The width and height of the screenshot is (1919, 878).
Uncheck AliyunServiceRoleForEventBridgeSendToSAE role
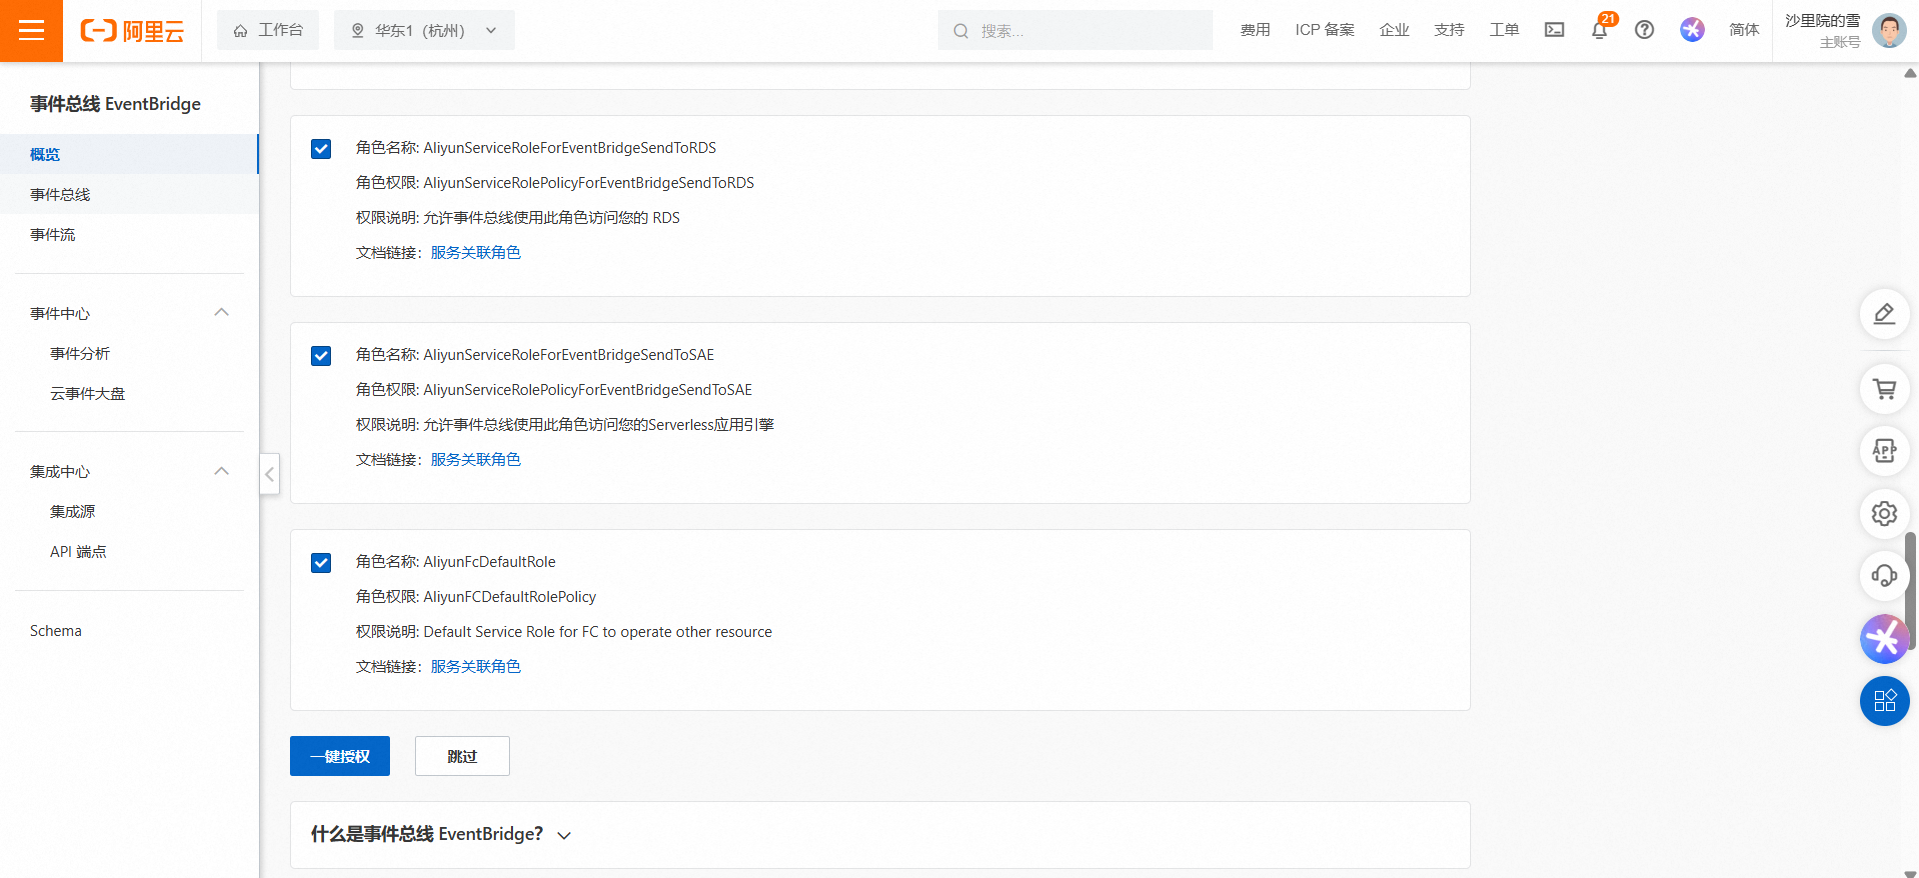point(321,356)
